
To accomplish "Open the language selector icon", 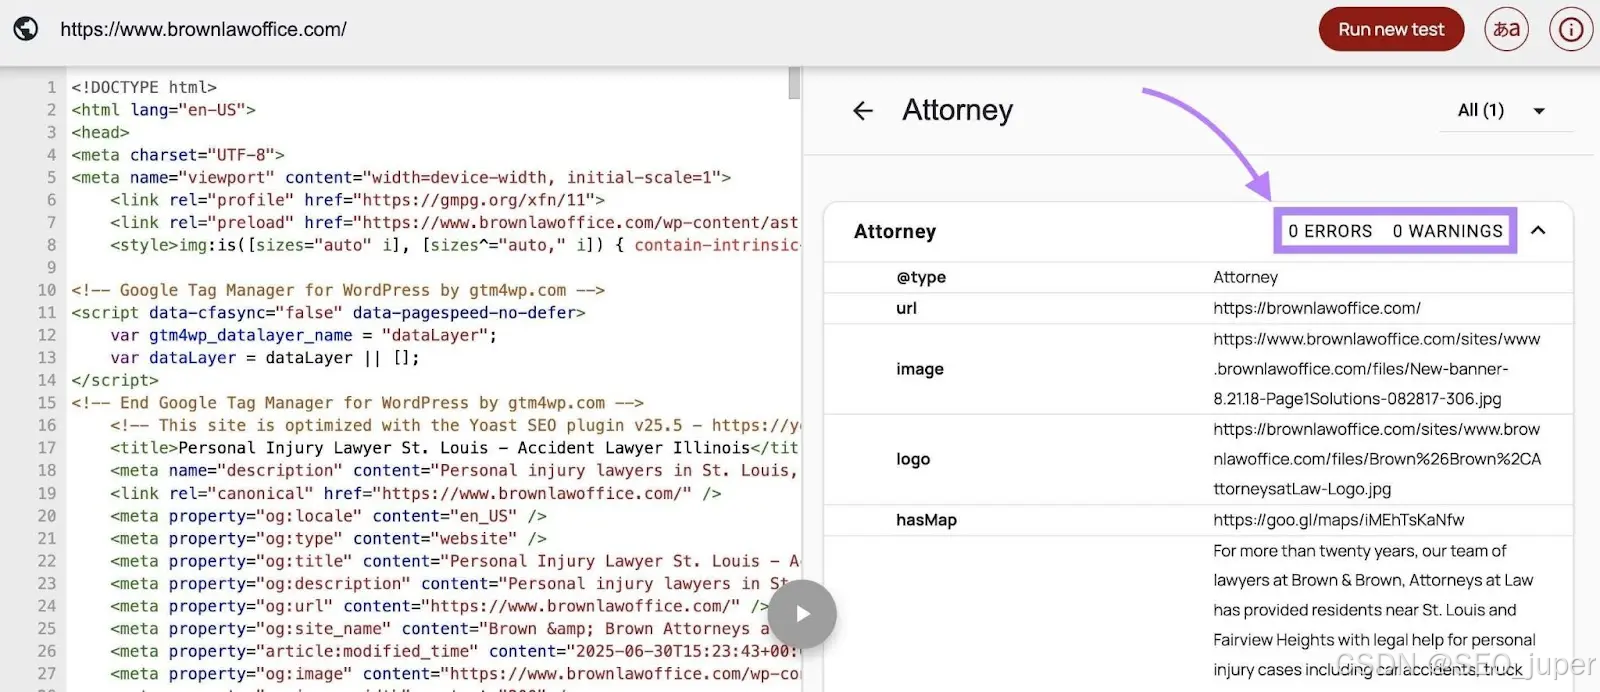I will pos(1507,29).
